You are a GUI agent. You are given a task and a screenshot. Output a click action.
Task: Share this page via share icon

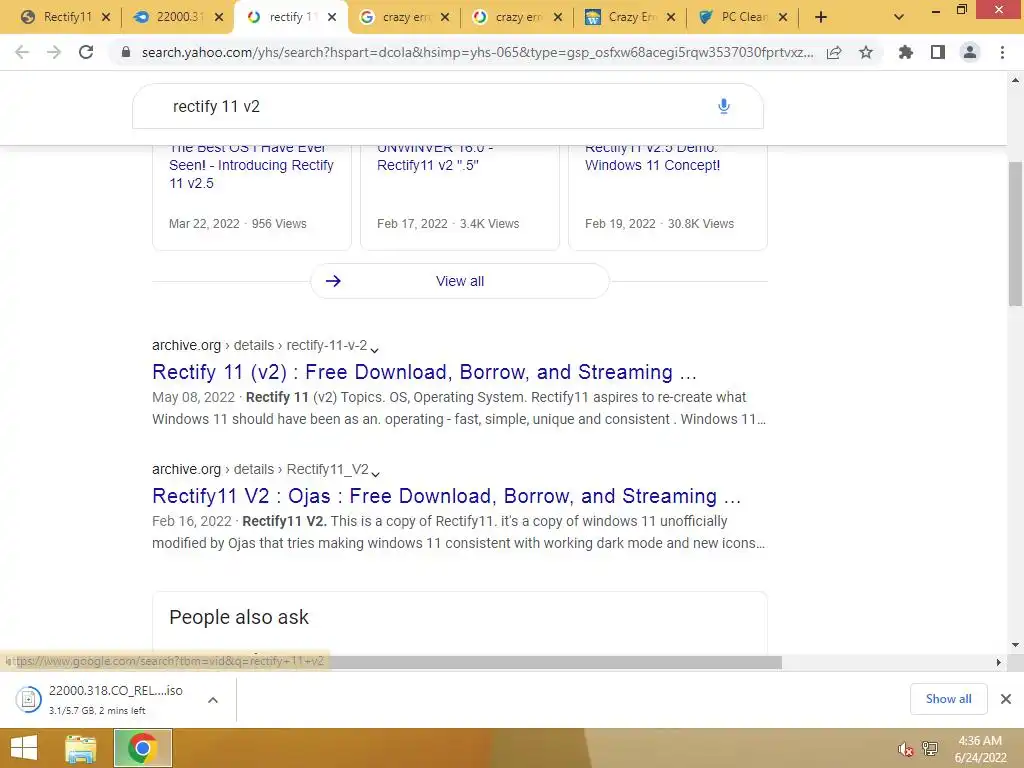[834, 52]
